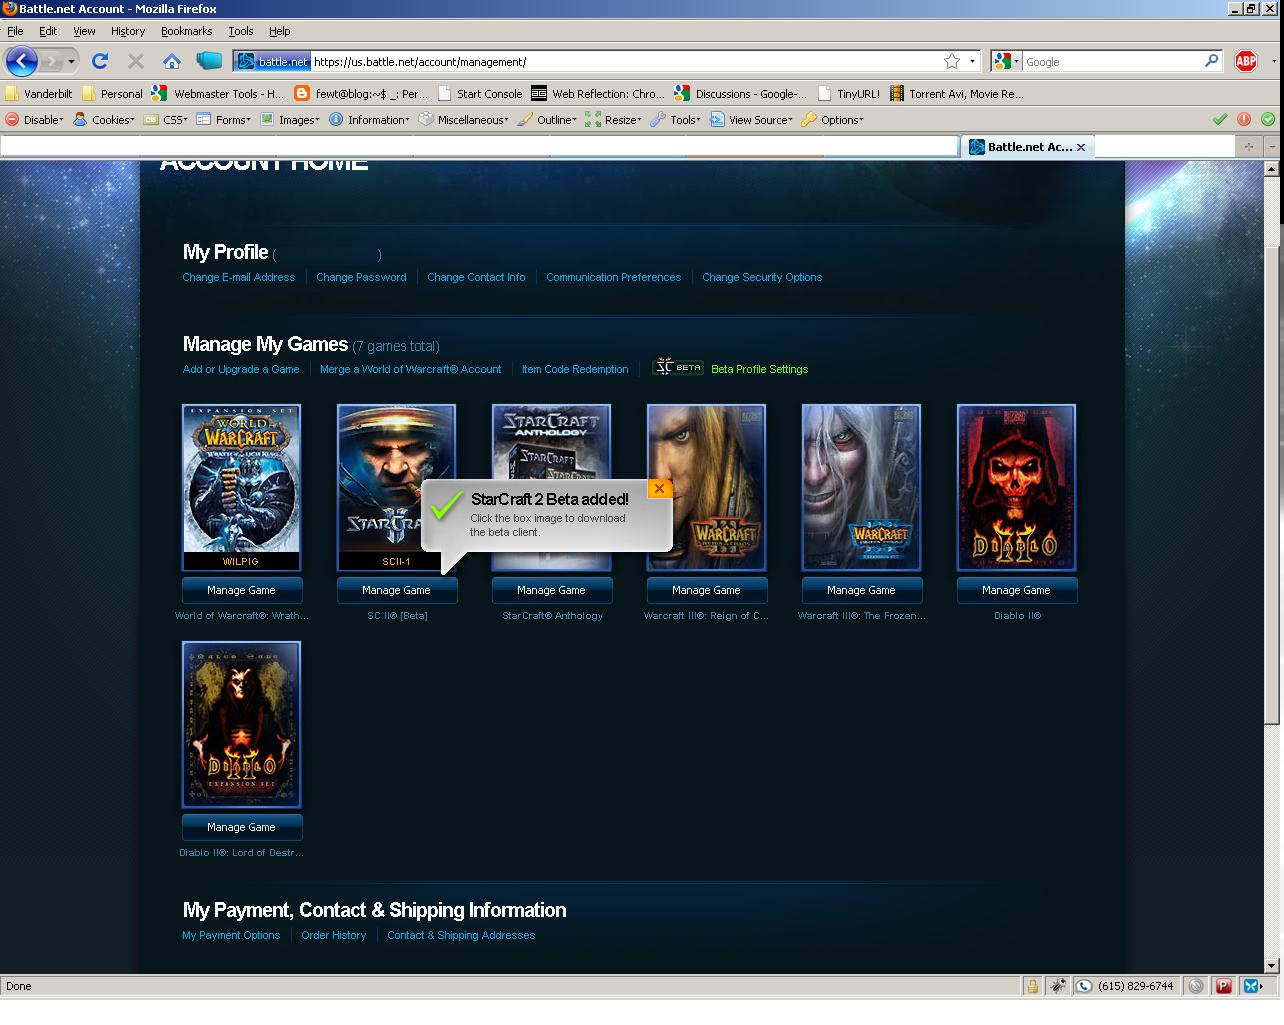Open the Start Console bookmark

tap(479, 94)
